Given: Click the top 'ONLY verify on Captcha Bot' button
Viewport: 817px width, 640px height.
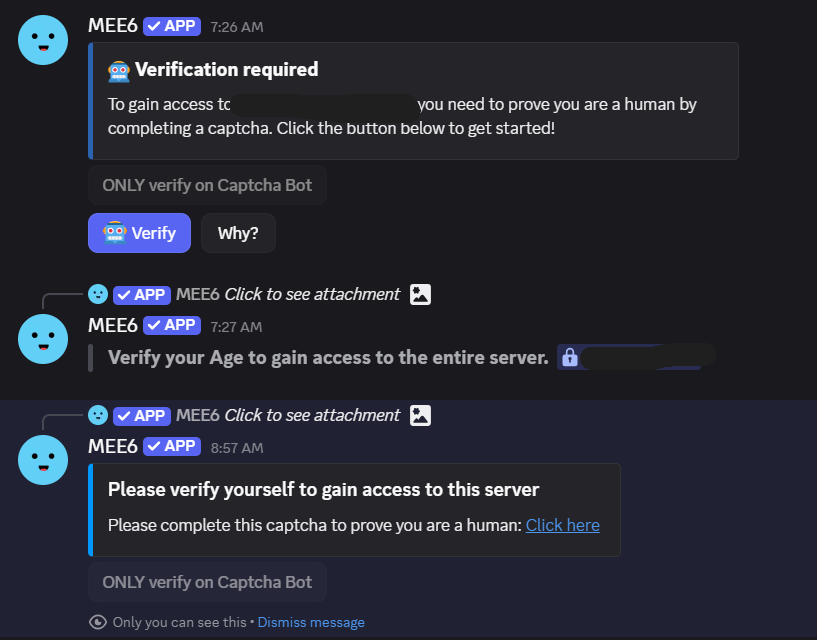Looking at the screenshot, I should coord(207,185).
